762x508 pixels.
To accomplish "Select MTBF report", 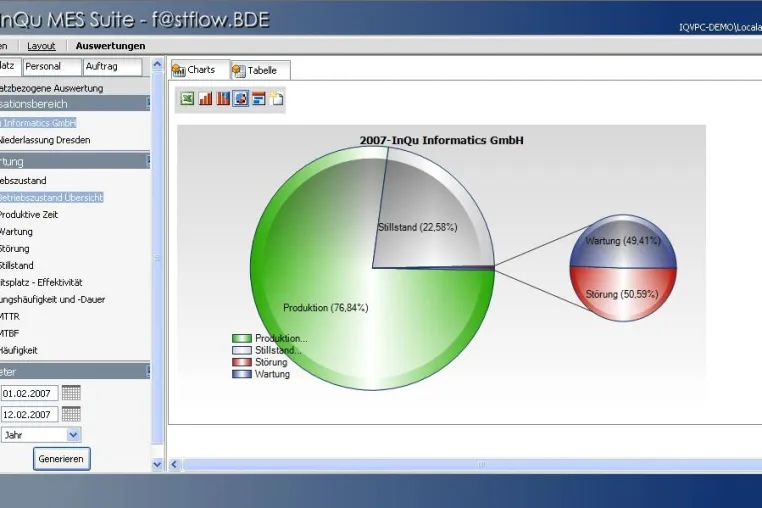I will (x=9, y=333).
